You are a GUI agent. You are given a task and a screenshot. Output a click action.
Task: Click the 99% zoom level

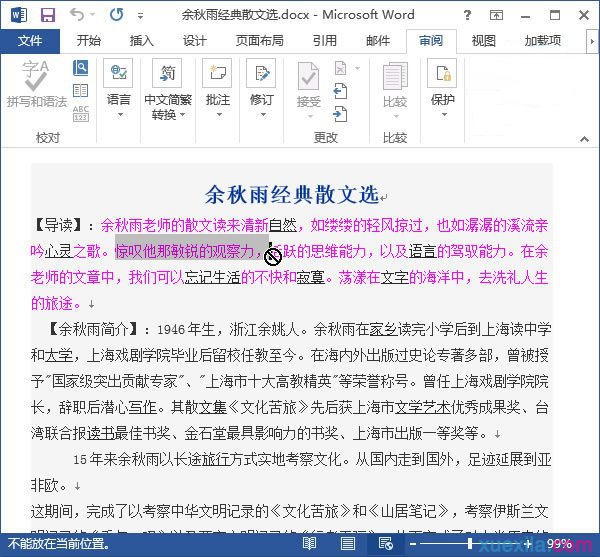coord(559,543)
